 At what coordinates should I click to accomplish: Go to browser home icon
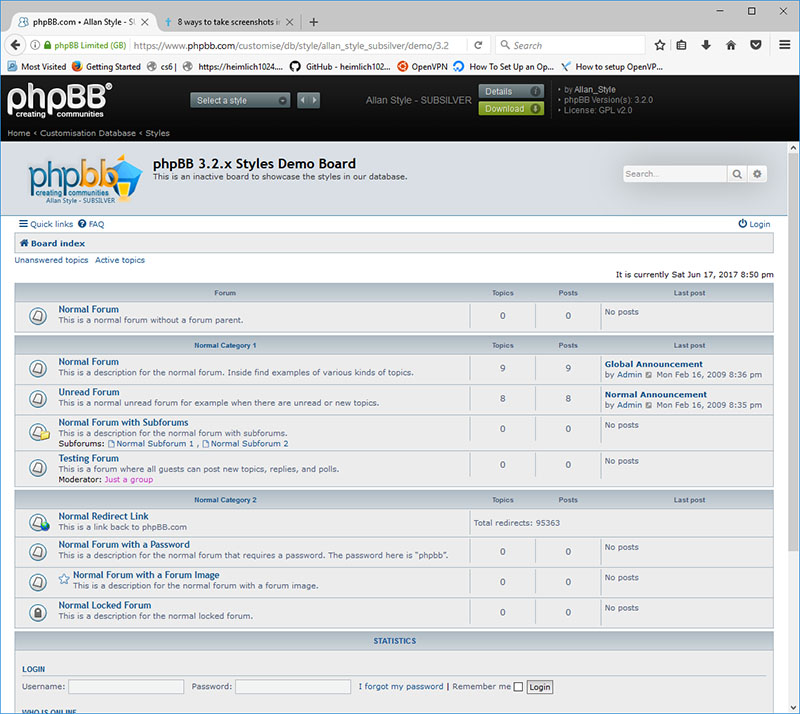(x=731, y=45)
